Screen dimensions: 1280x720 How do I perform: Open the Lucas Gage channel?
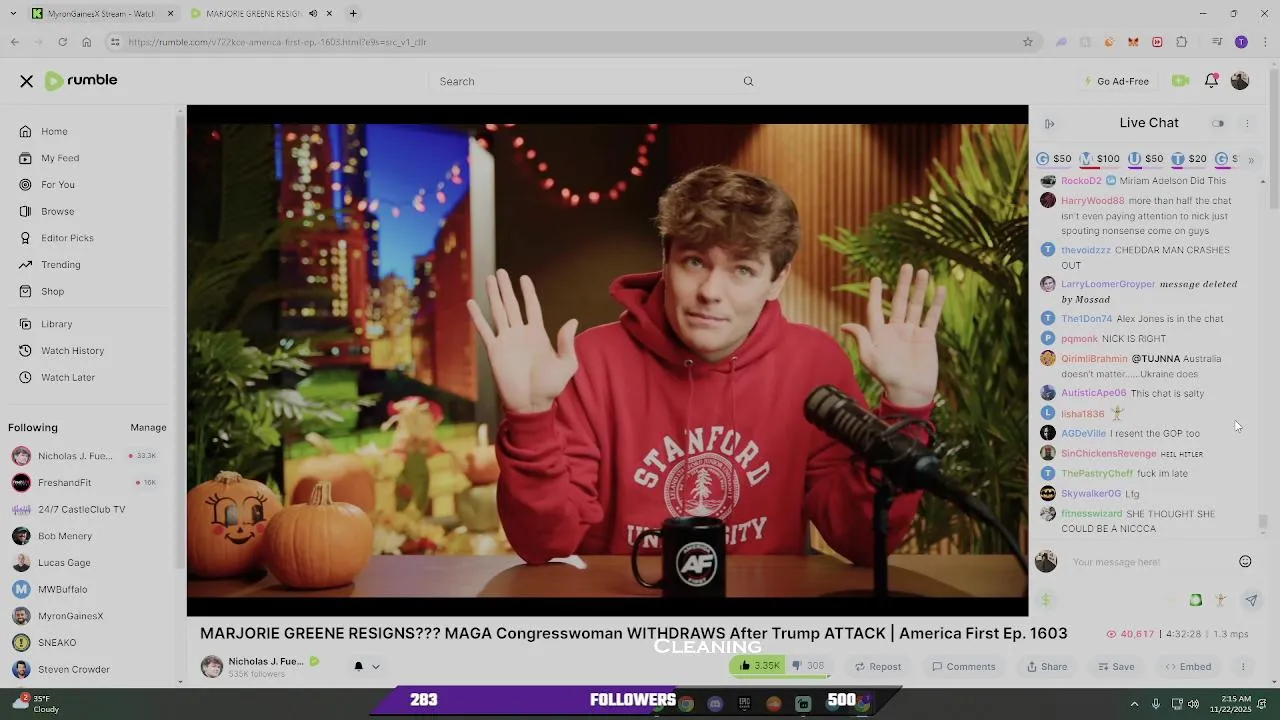(64, 563)
